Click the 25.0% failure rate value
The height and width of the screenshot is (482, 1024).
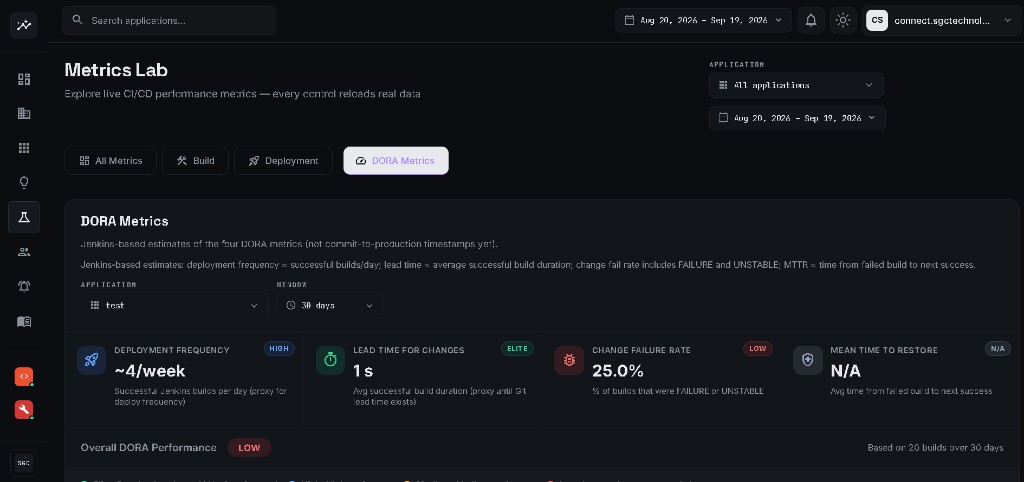[x=618, y=371]
